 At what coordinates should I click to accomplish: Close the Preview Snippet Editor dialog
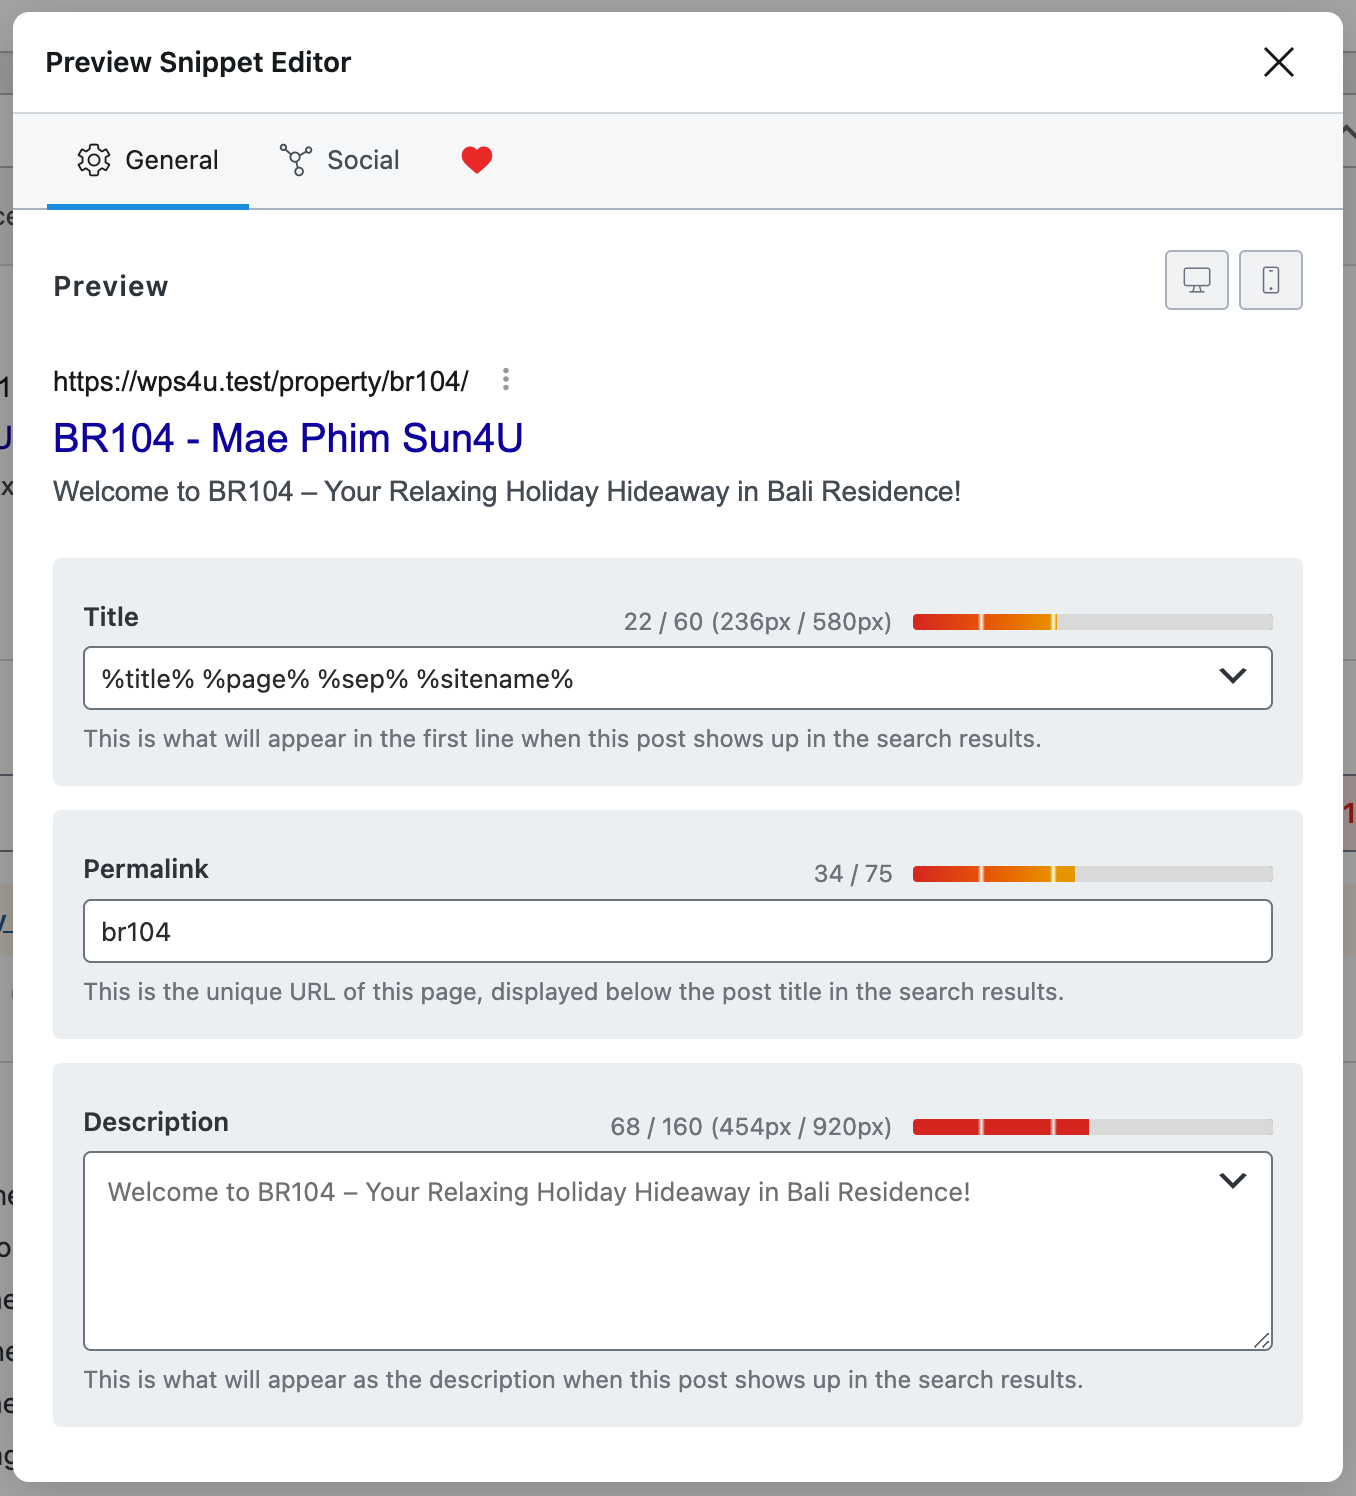click(1278, 62)
